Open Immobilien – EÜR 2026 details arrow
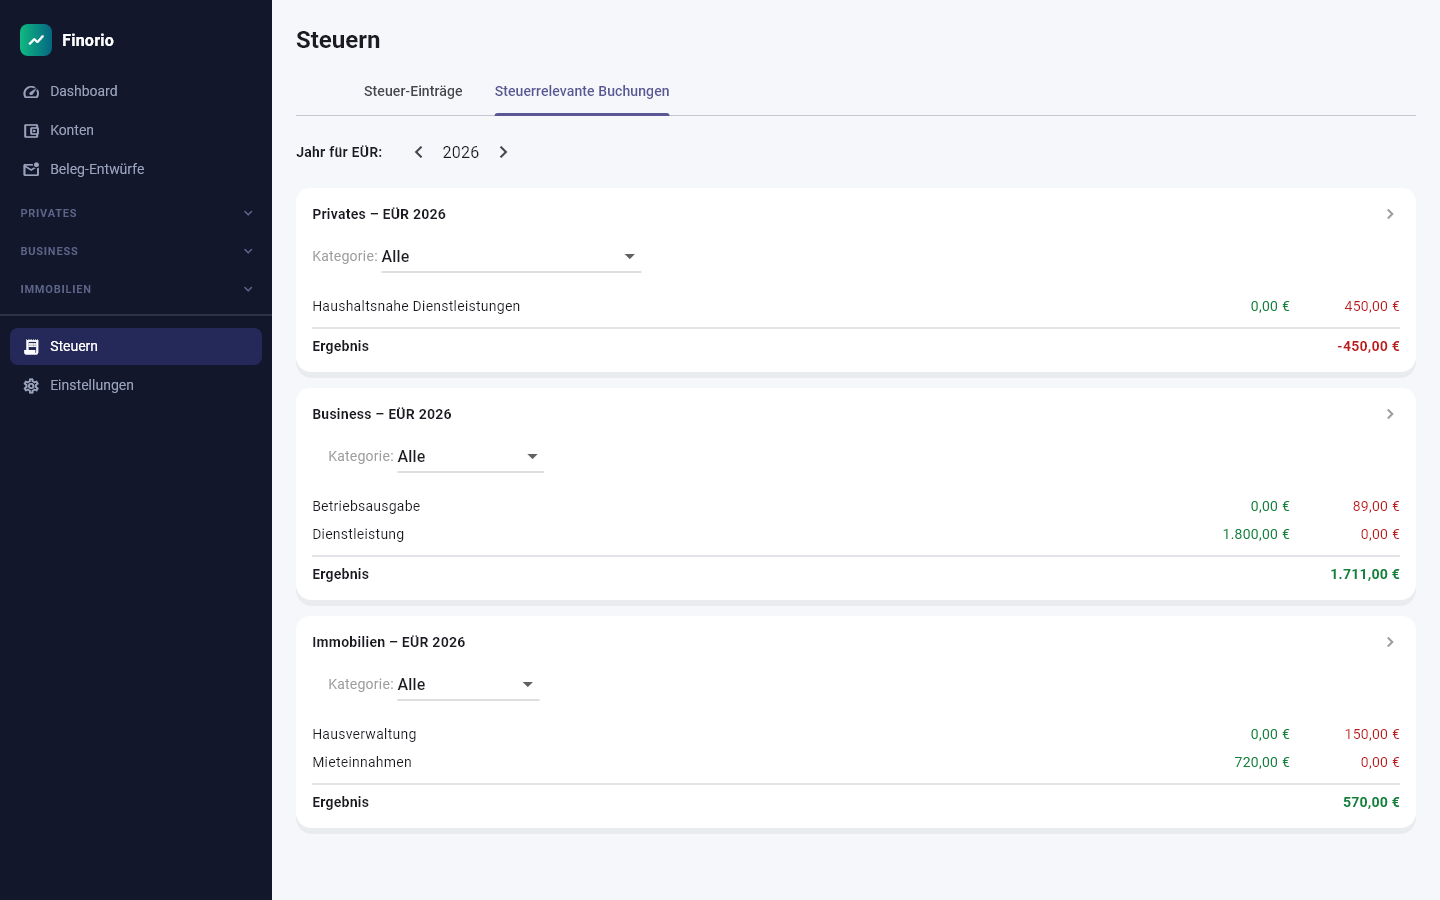The height and width of the screenshot is (900, 1440). click(x=1390, y=642)
